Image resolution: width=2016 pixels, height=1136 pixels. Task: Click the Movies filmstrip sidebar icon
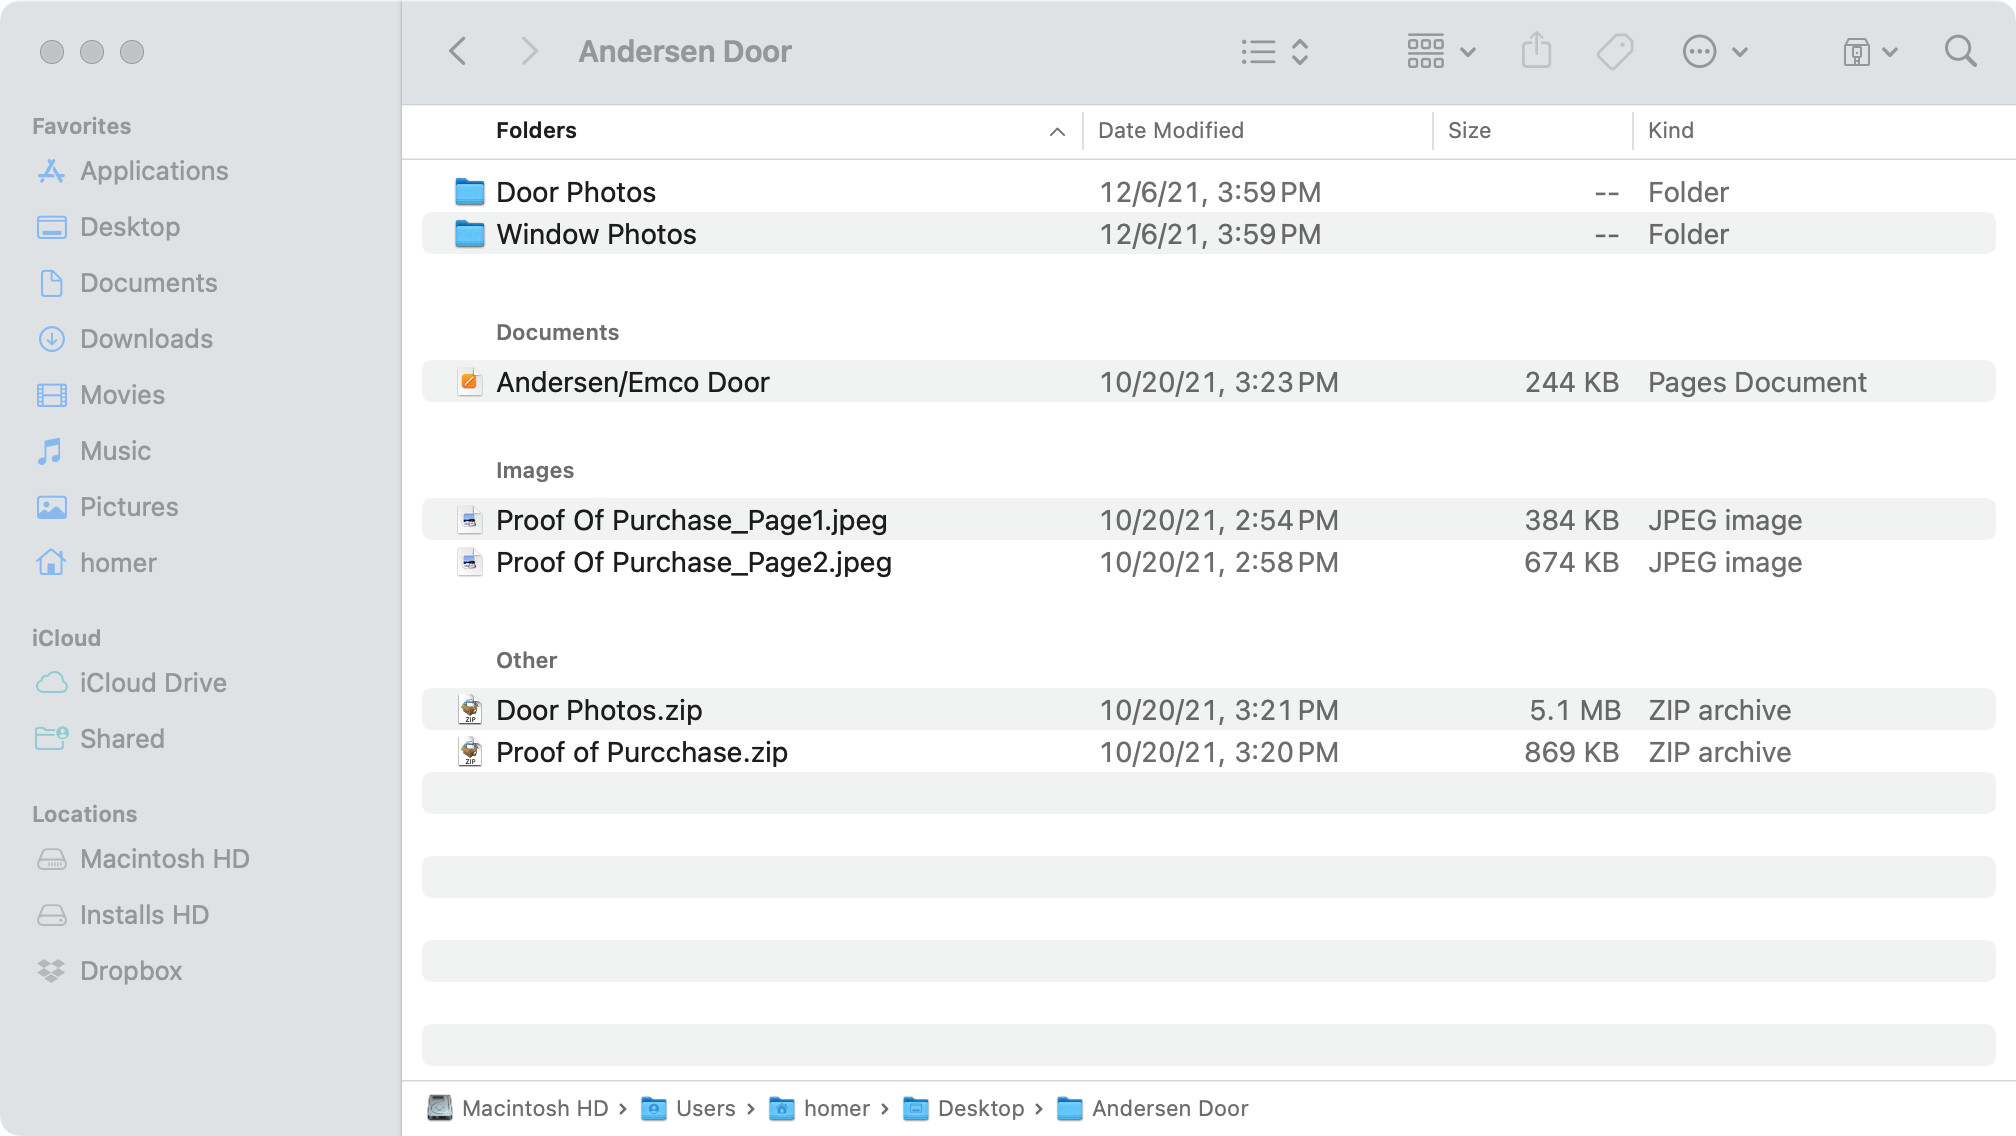point(52,395)
